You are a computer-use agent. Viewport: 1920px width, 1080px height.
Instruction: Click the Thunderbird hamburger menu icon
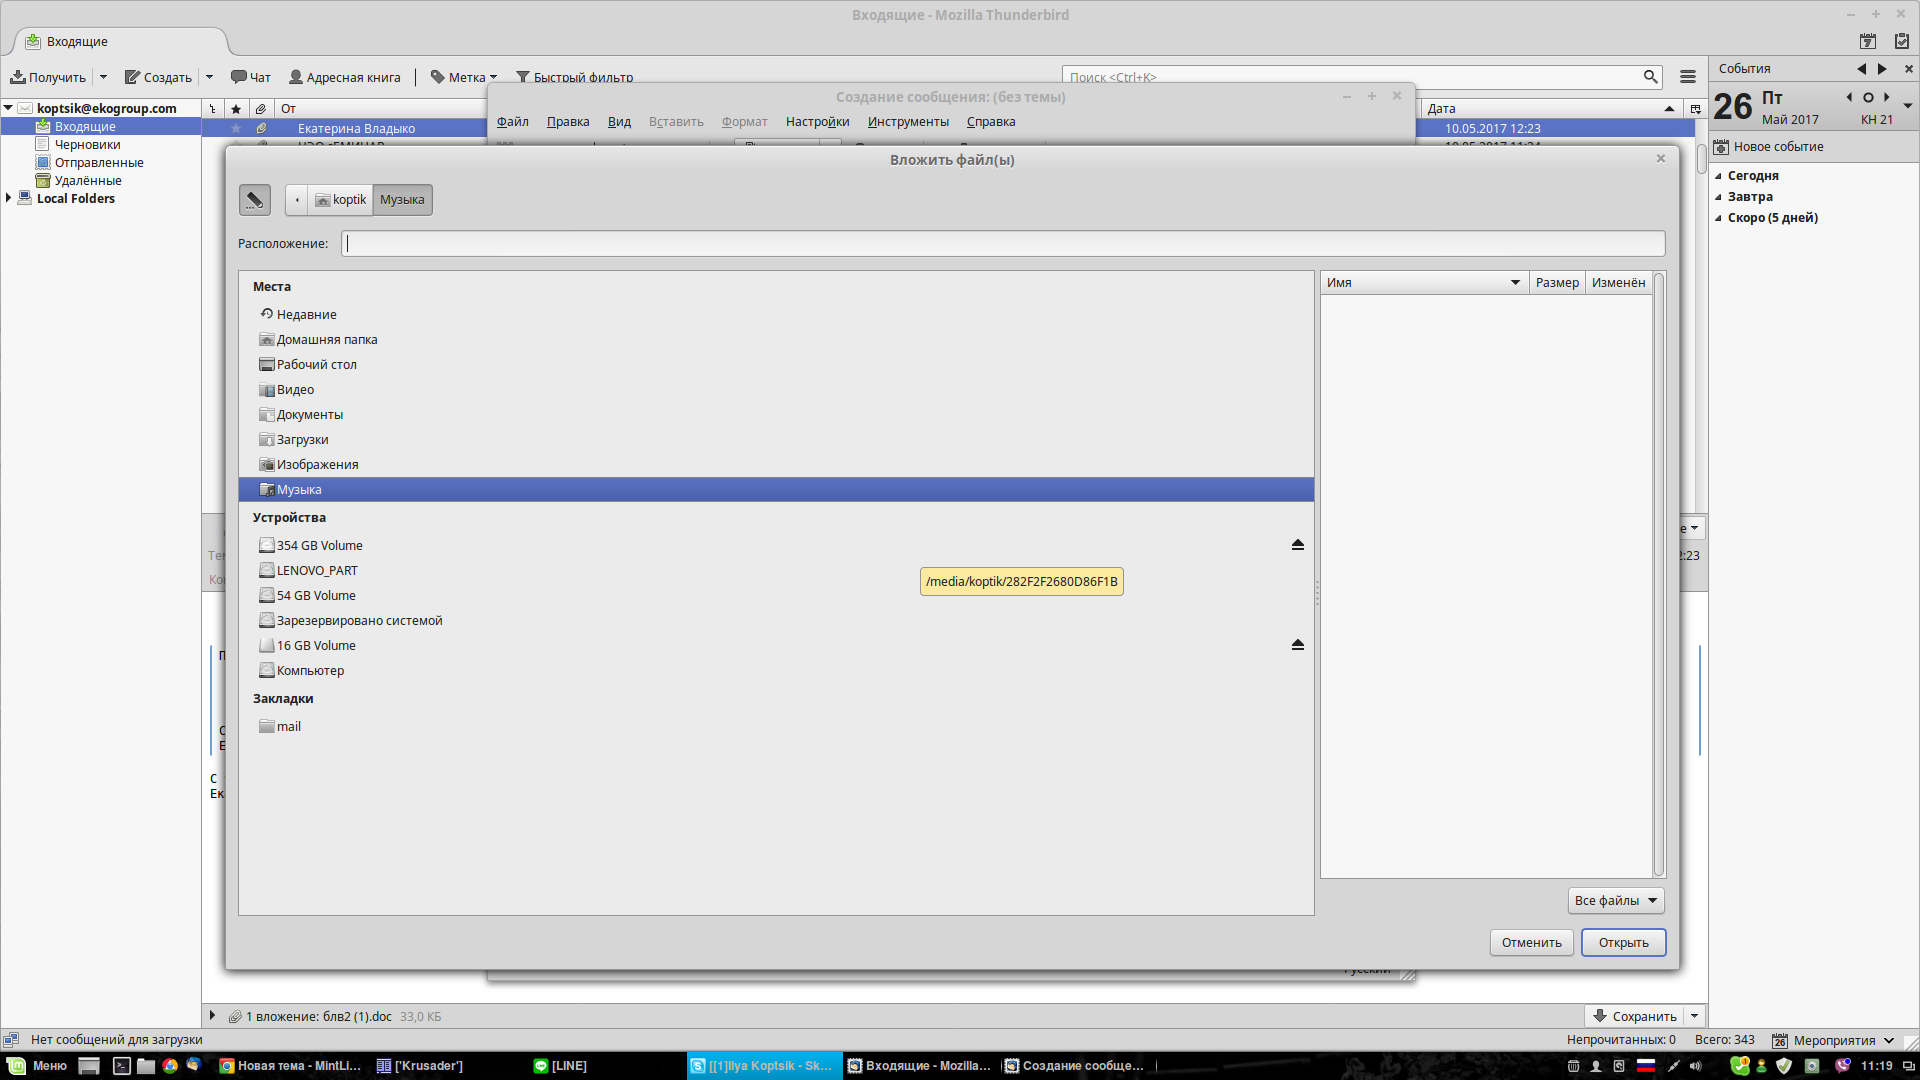point(1688,77)
